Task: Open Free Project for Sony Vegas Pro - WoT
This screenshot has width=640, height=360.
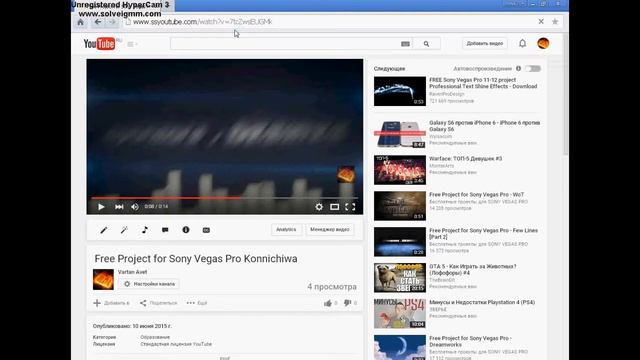Action: pos(476,194)
